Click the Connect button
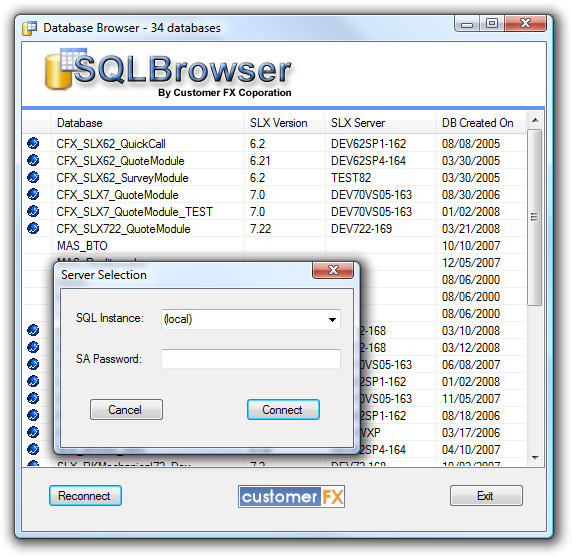The image size is (572, 557). [x=283, y=410]
